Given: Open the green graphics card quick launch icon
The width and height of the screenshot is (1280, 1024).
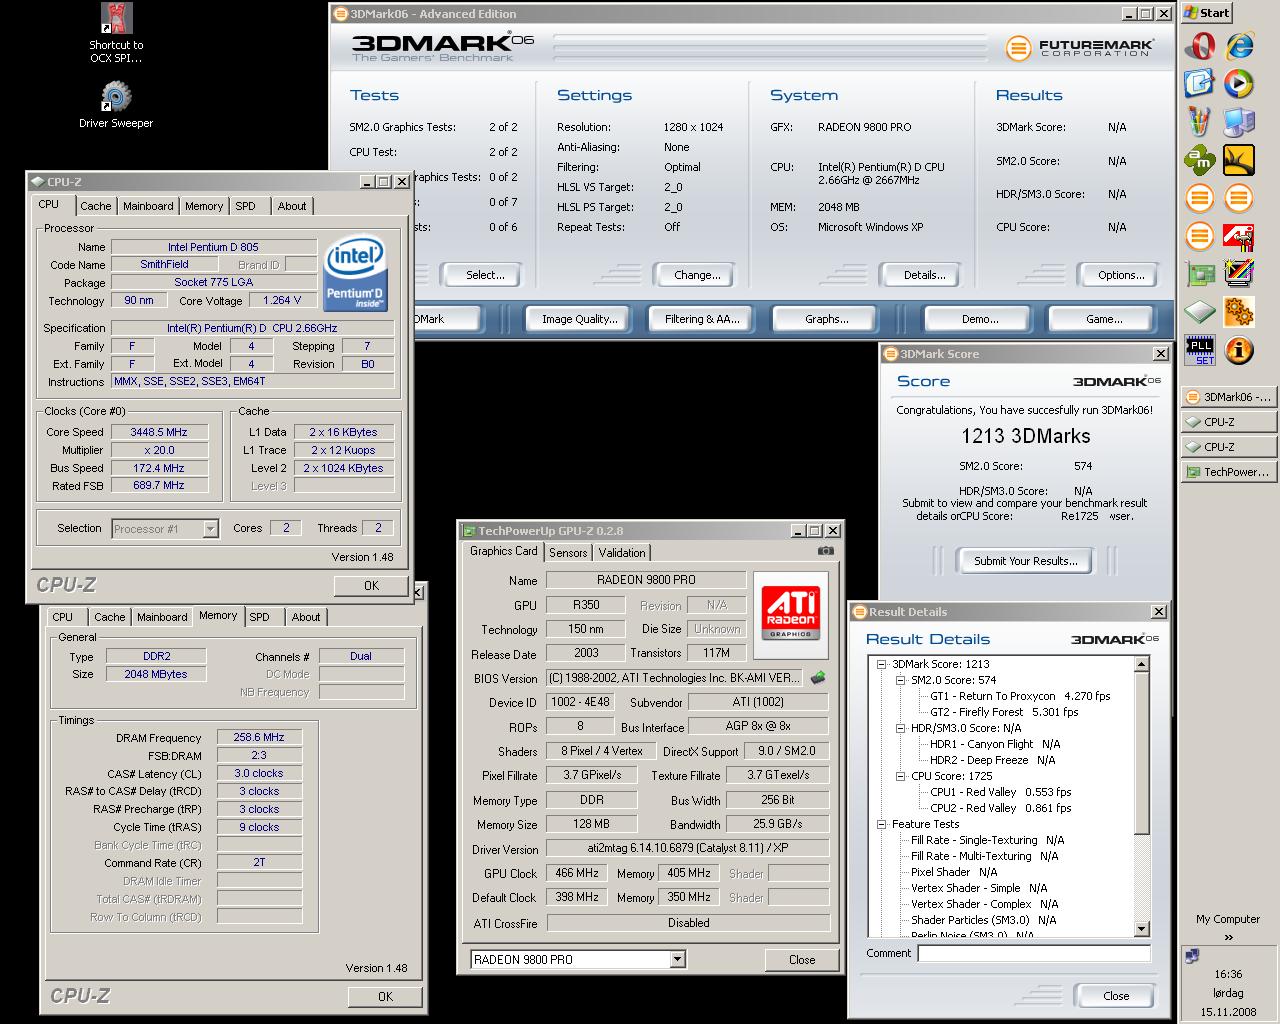Looking at the screenshot, I should (x=1199, y=274).
